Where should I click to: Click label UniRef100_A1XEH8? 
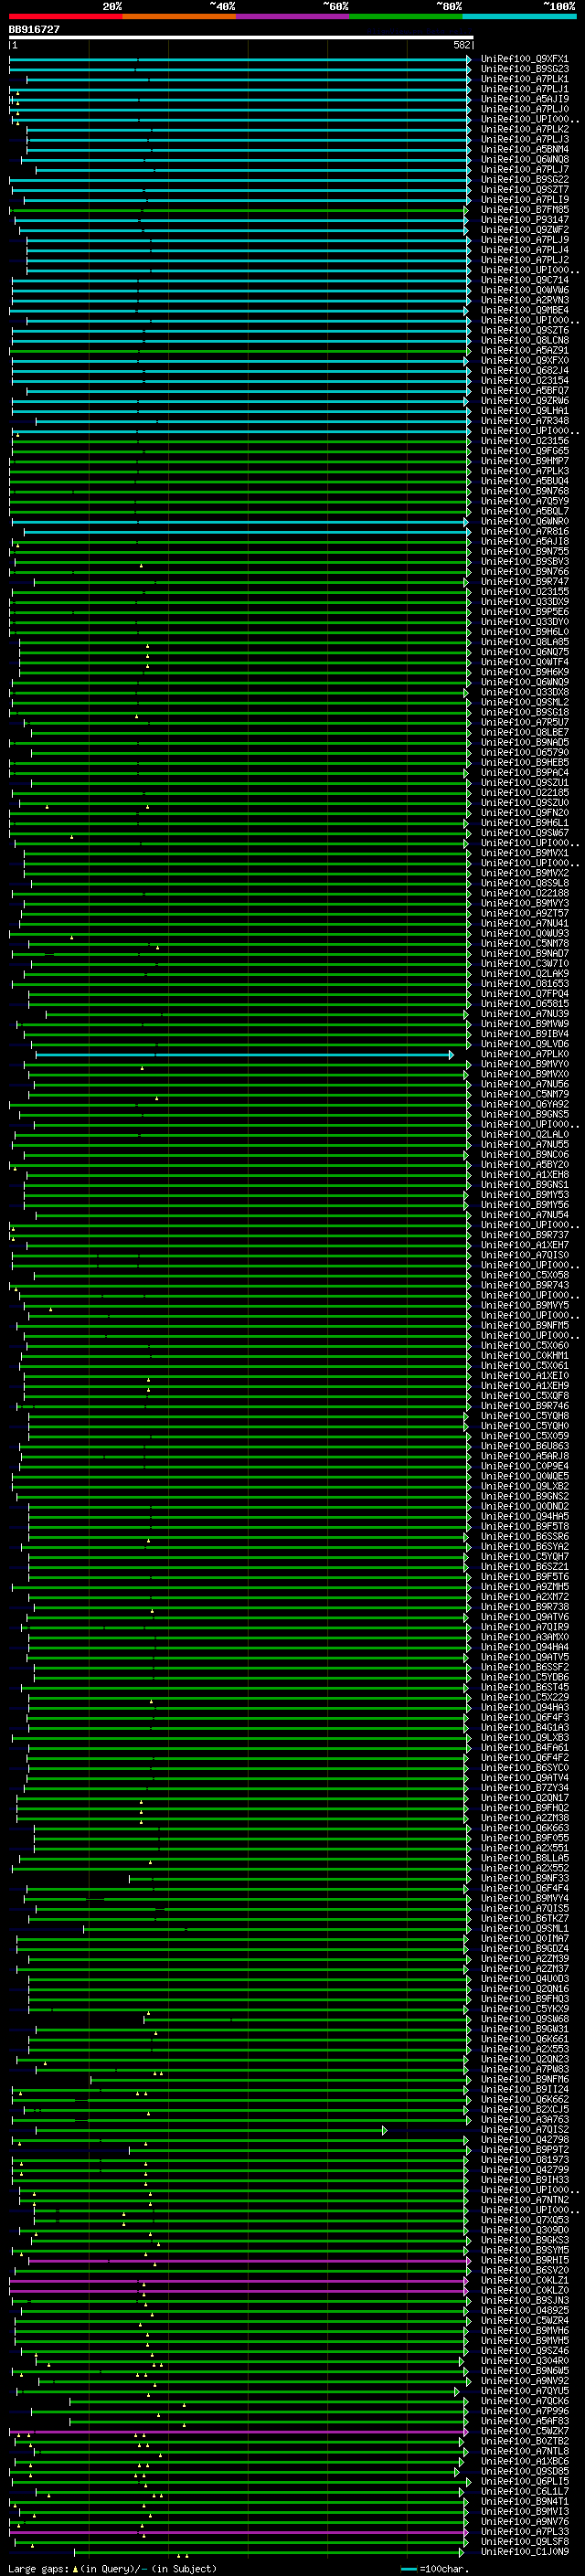pos(524,1175)
